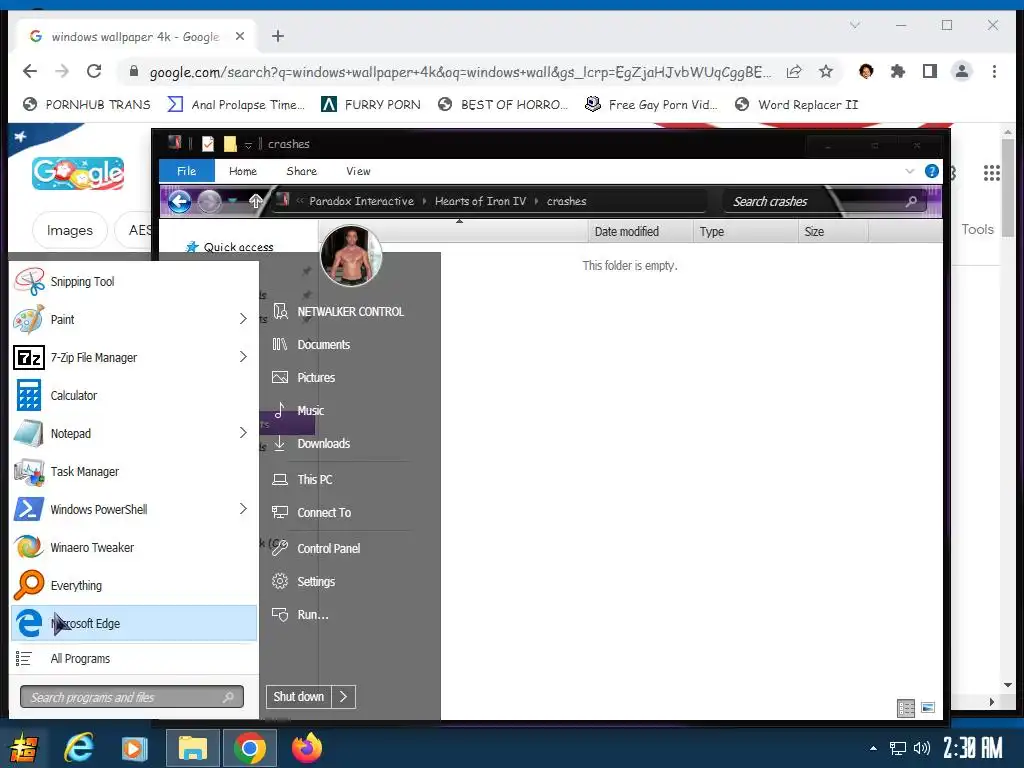Click Start button on taskbar

(x=24, y=748)
